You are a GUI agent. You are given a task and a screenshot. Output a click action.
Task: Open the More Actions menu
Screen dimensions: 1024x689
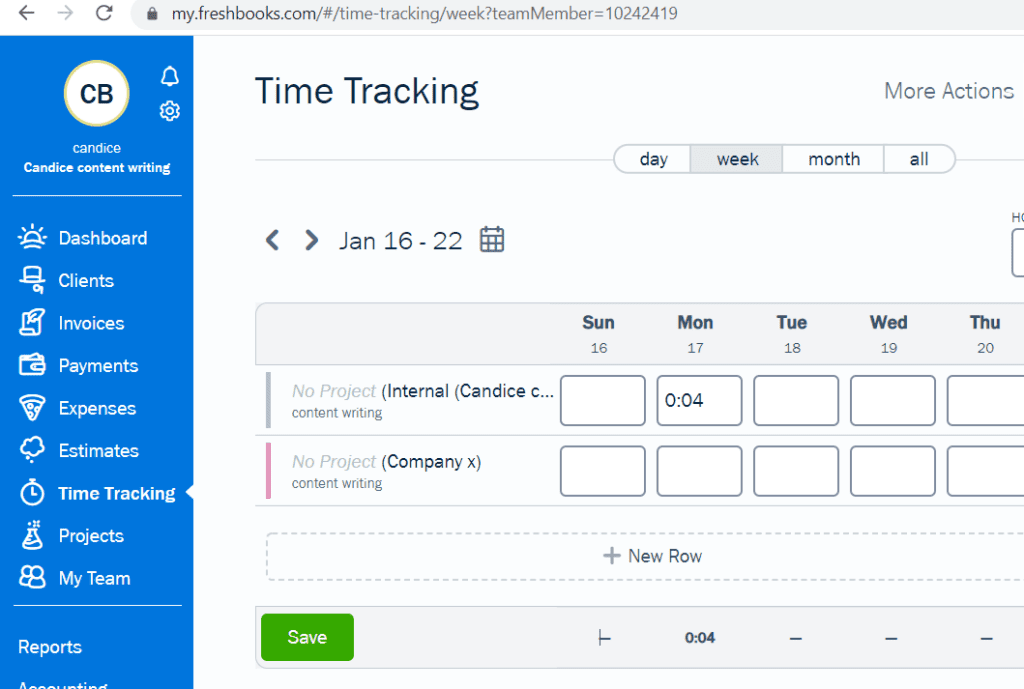click(948, 91)
